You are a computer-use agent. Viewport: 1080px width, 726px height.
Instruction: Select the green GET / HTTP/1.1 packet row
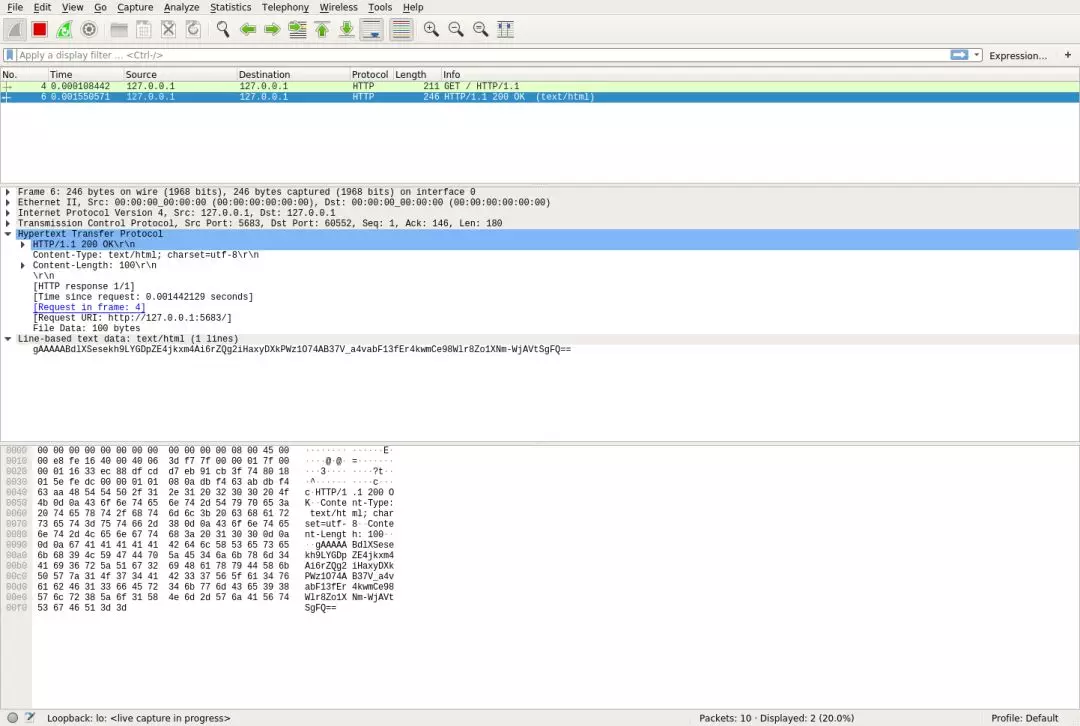tap(540, 86)
